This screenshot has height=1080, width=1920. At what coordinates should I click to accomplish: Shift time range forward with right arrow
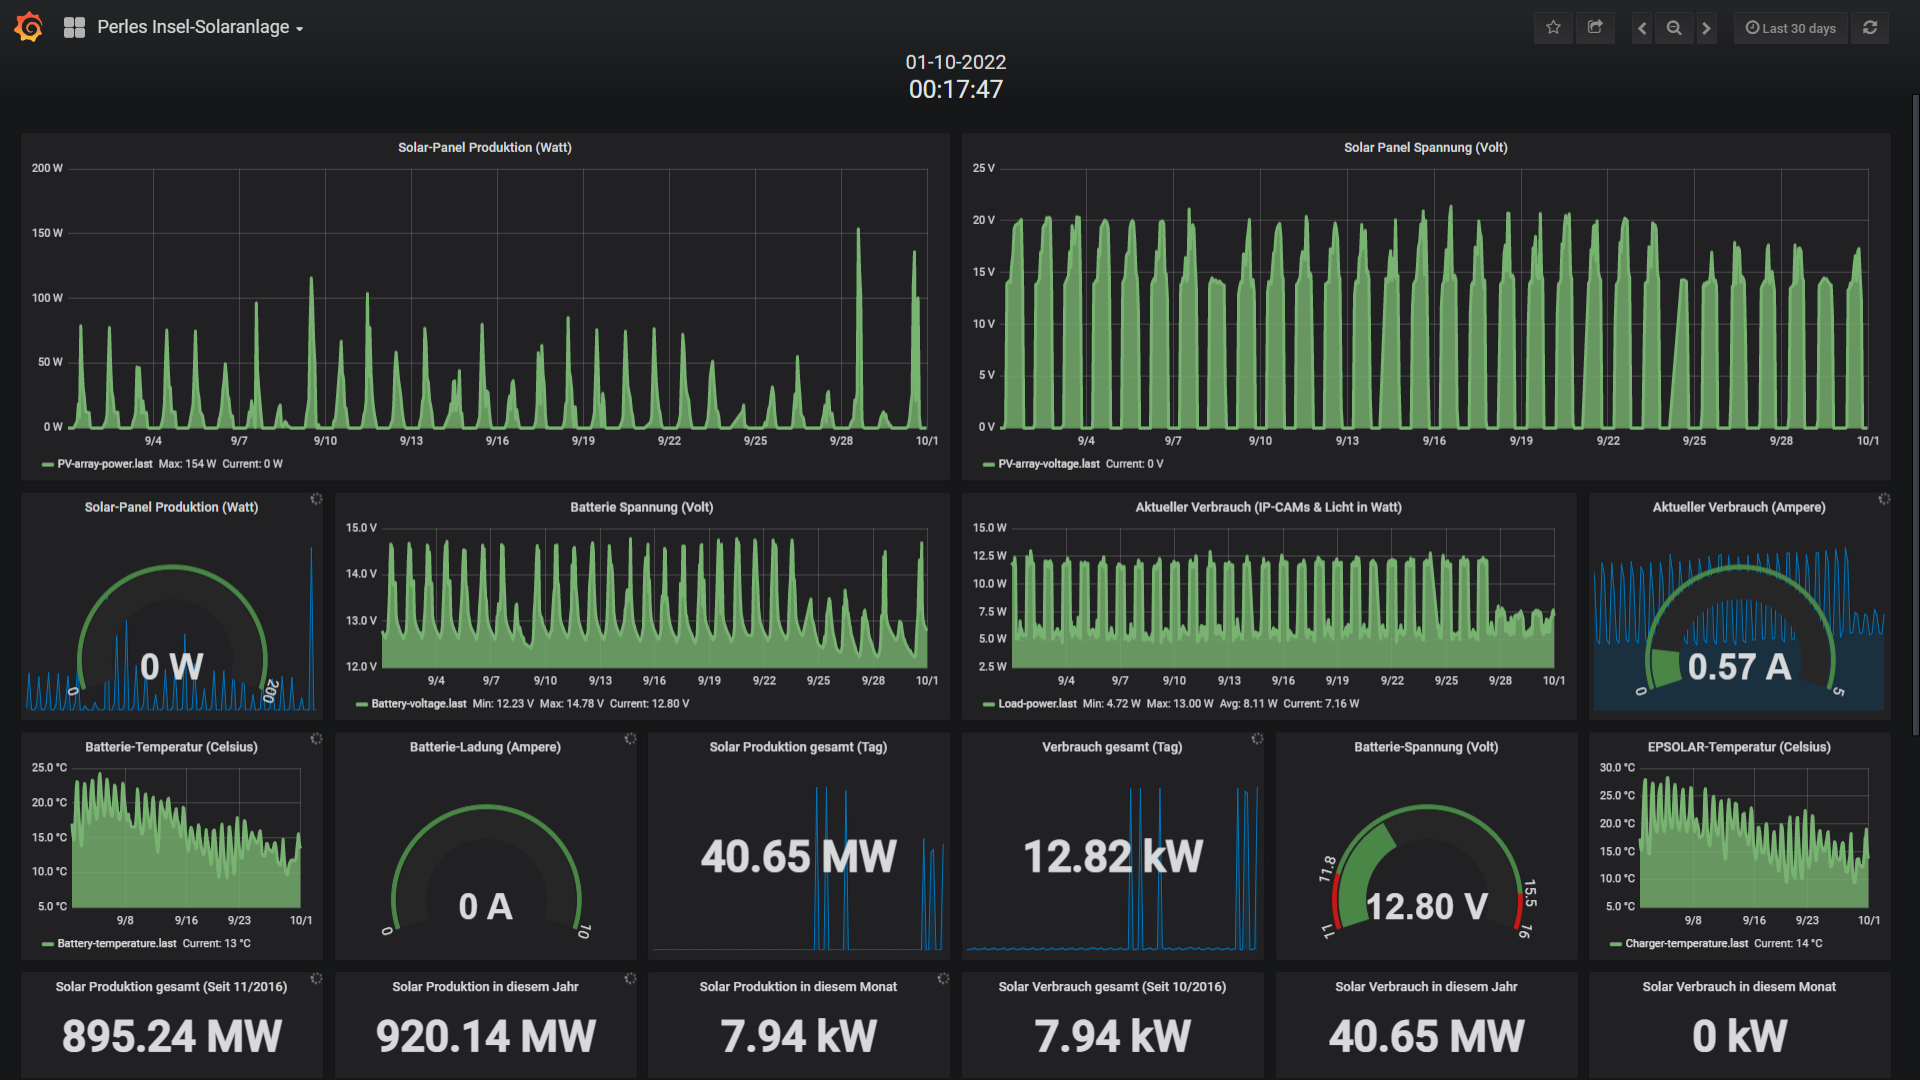[1707, 28]
